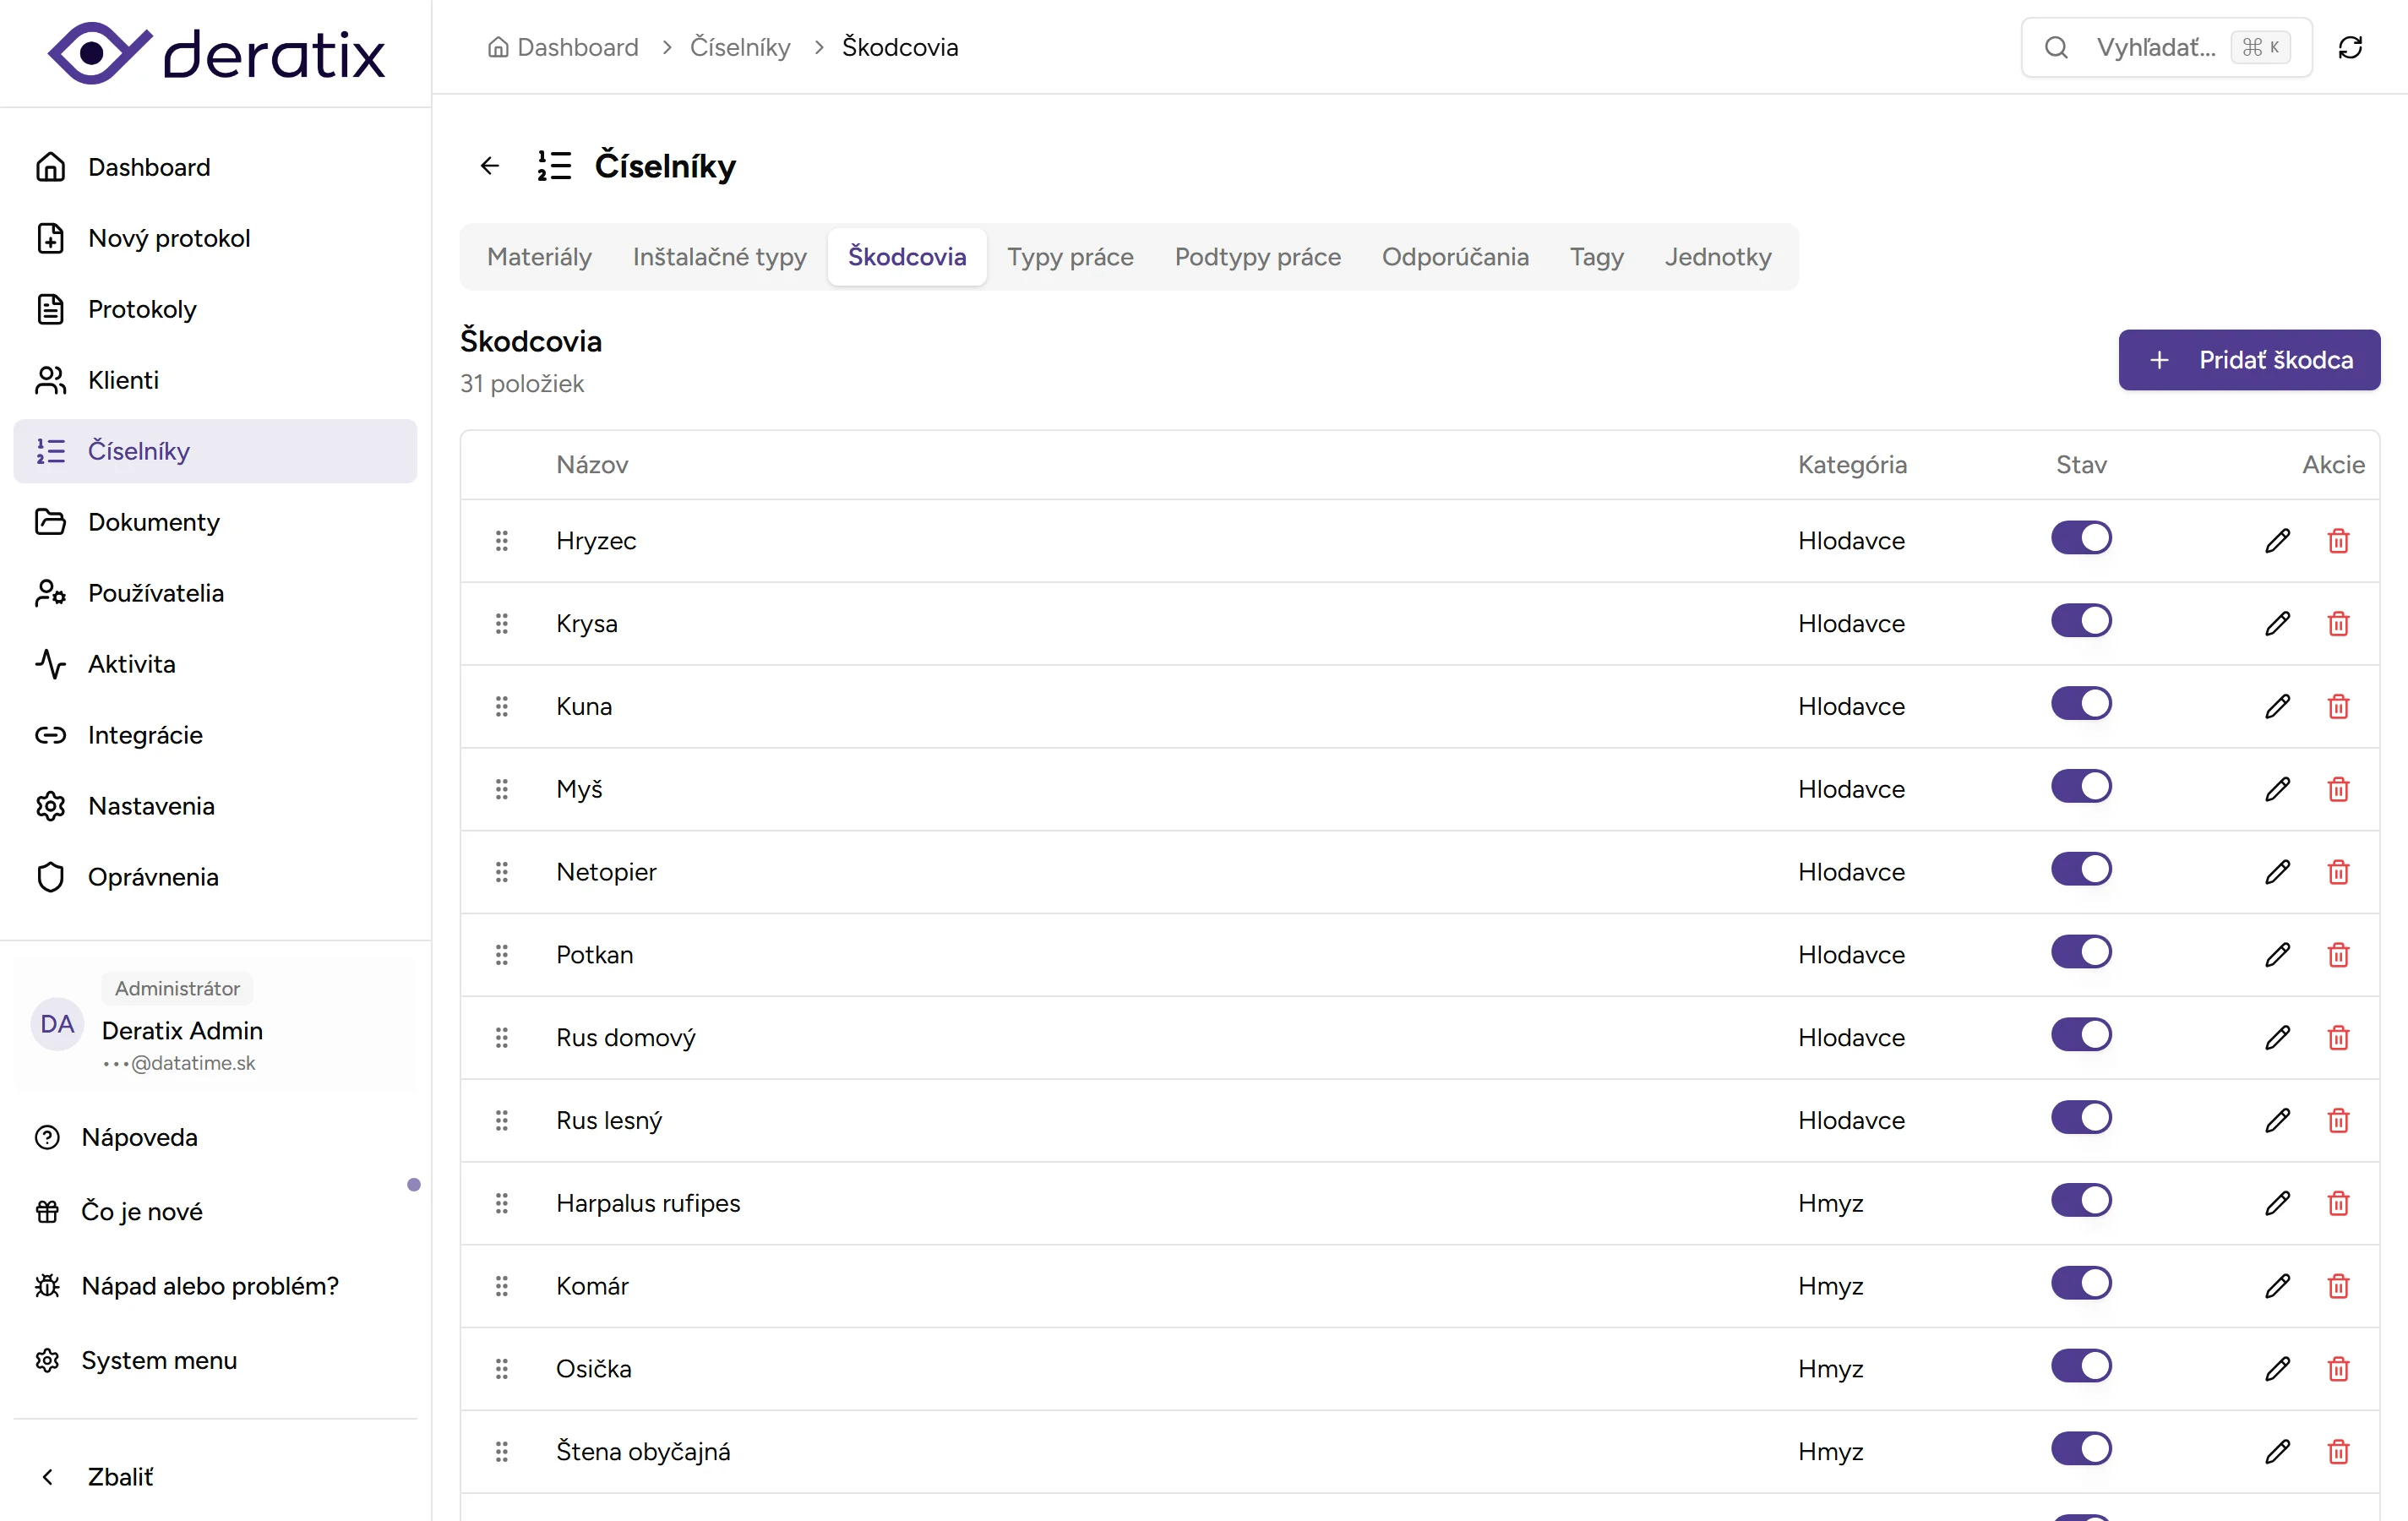
Task: Open the Protokoly section
Action: coord(142,308)
